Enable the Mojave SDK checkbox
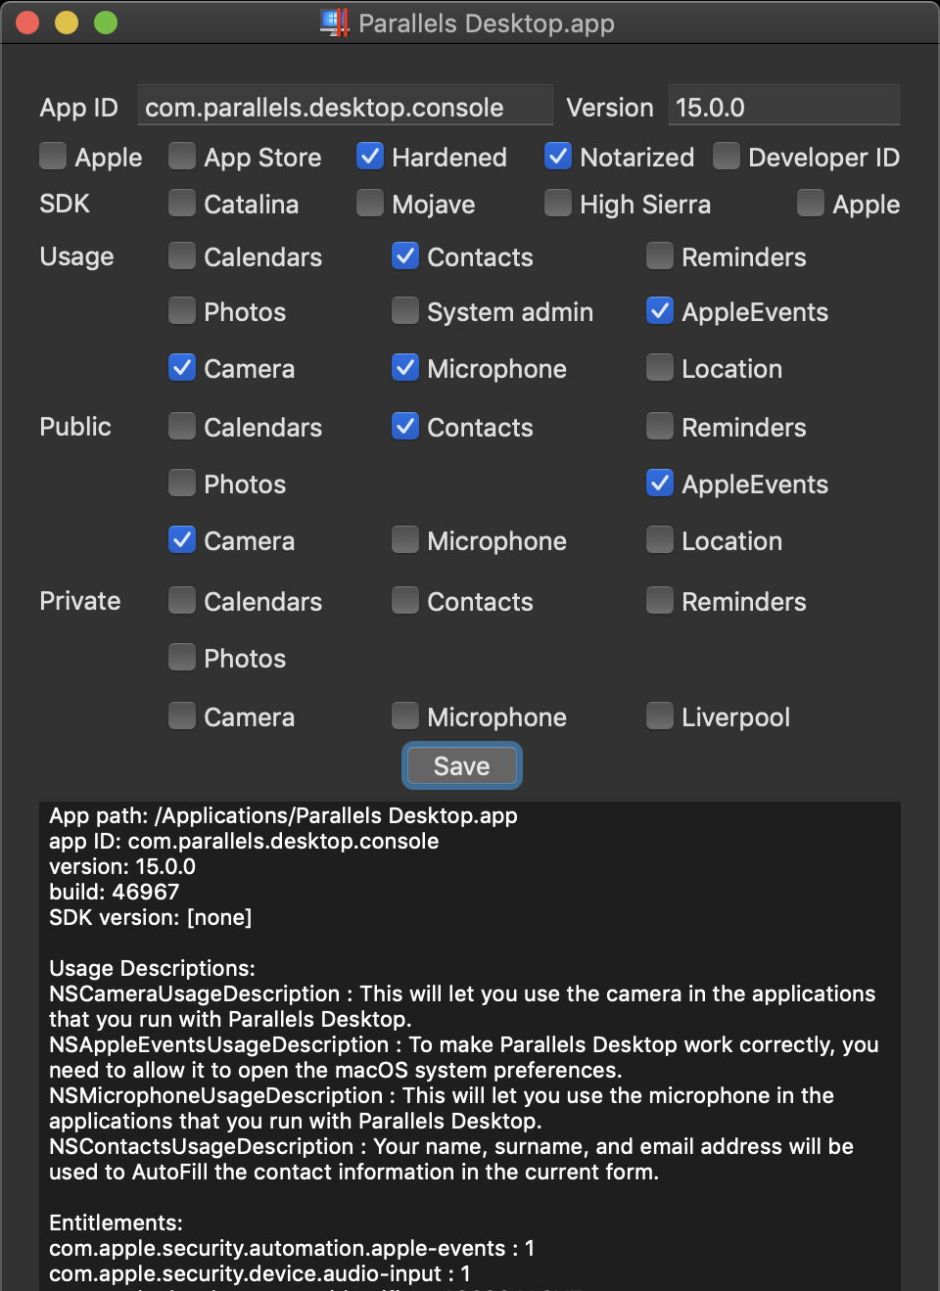The width and height of the screenshot is (940, 1291). [x=370, y=203]
